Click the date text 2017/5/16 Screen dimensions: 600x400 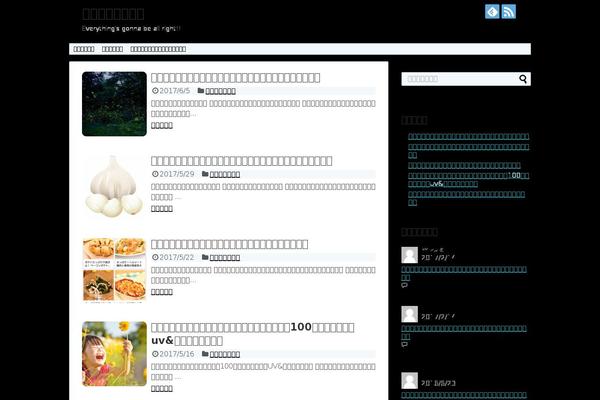coord(177,354)
